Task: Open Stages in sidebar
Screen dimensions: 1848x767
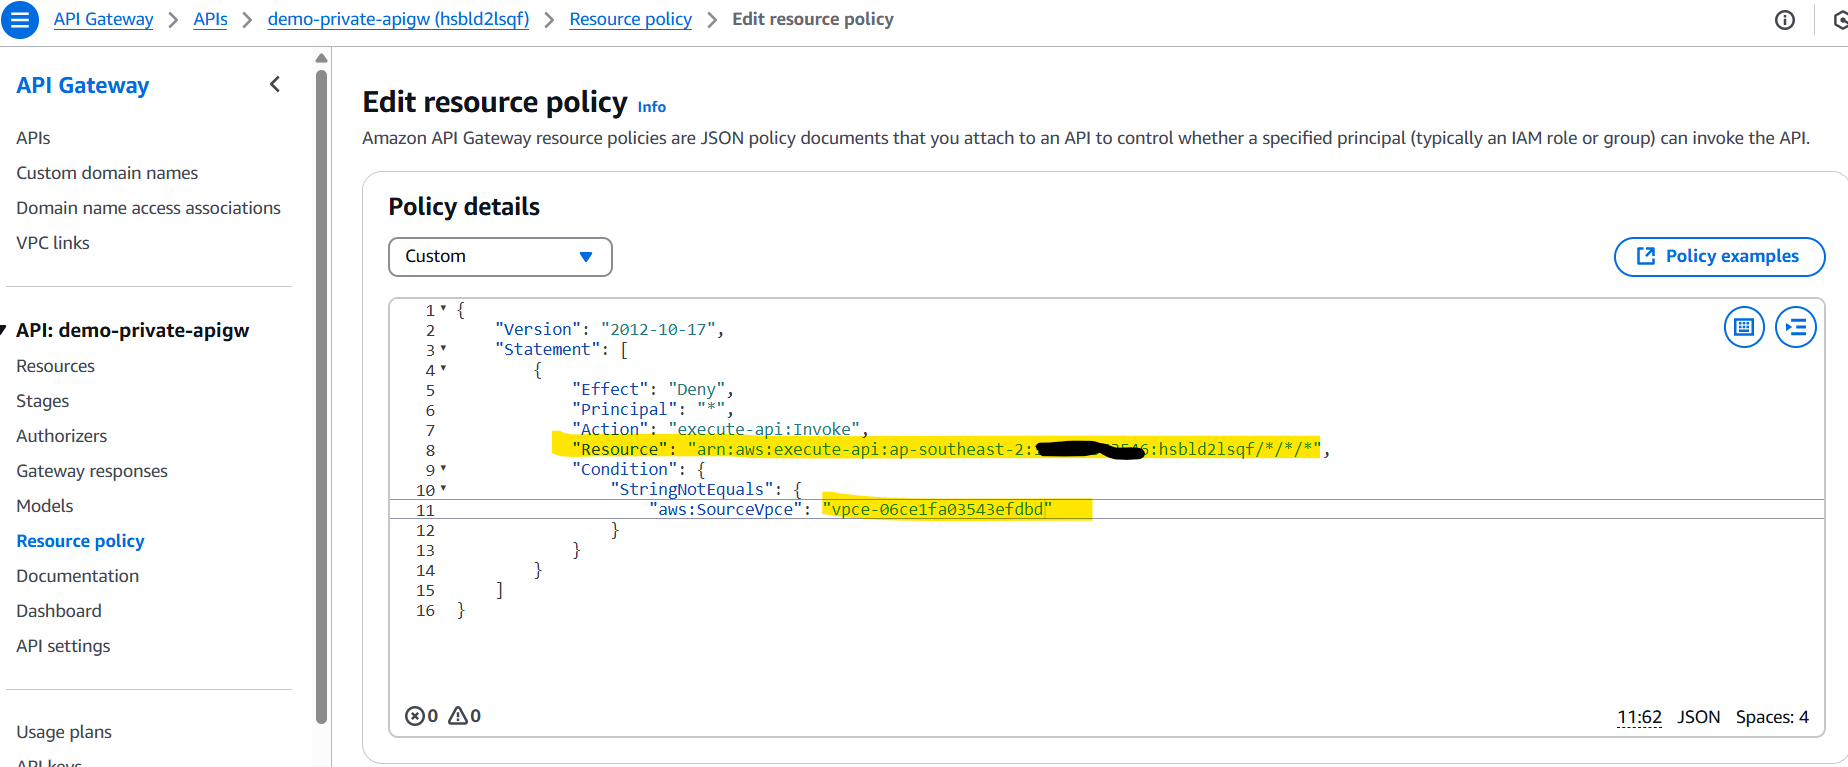Action: click(x=42, y=401)
